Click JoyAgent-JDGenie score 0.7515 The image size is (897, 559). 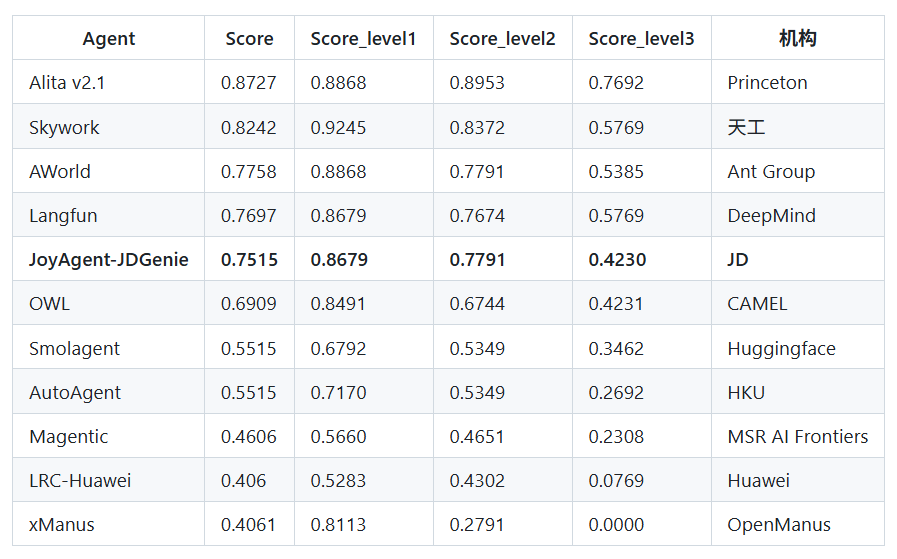point(249,259)
